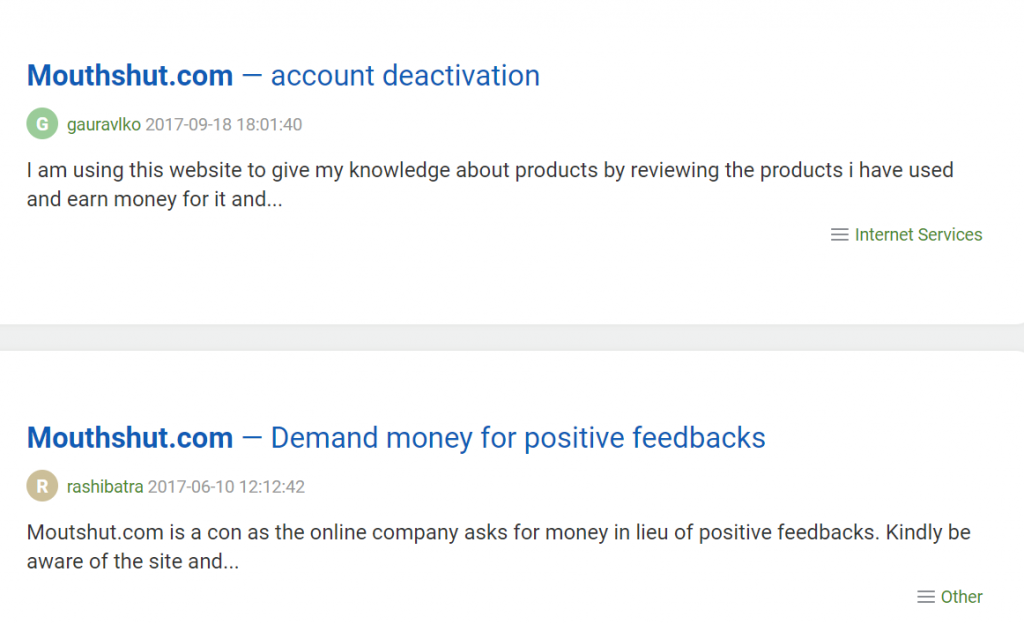This screenshot has width=1024, height=624.
Task: Click the Mouthshut.com bold title text
Action: (129, 75)
